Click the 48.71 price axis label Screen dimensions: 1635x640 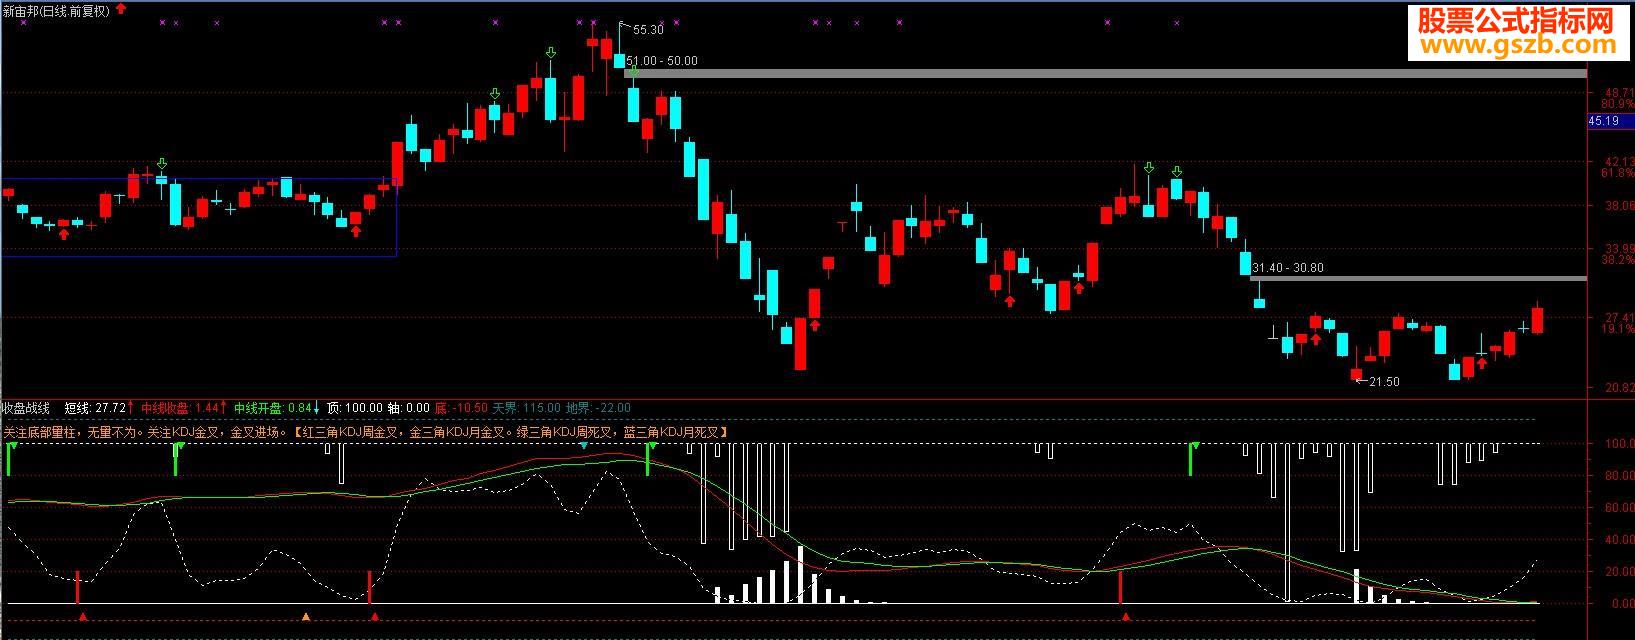(1618, 92)
